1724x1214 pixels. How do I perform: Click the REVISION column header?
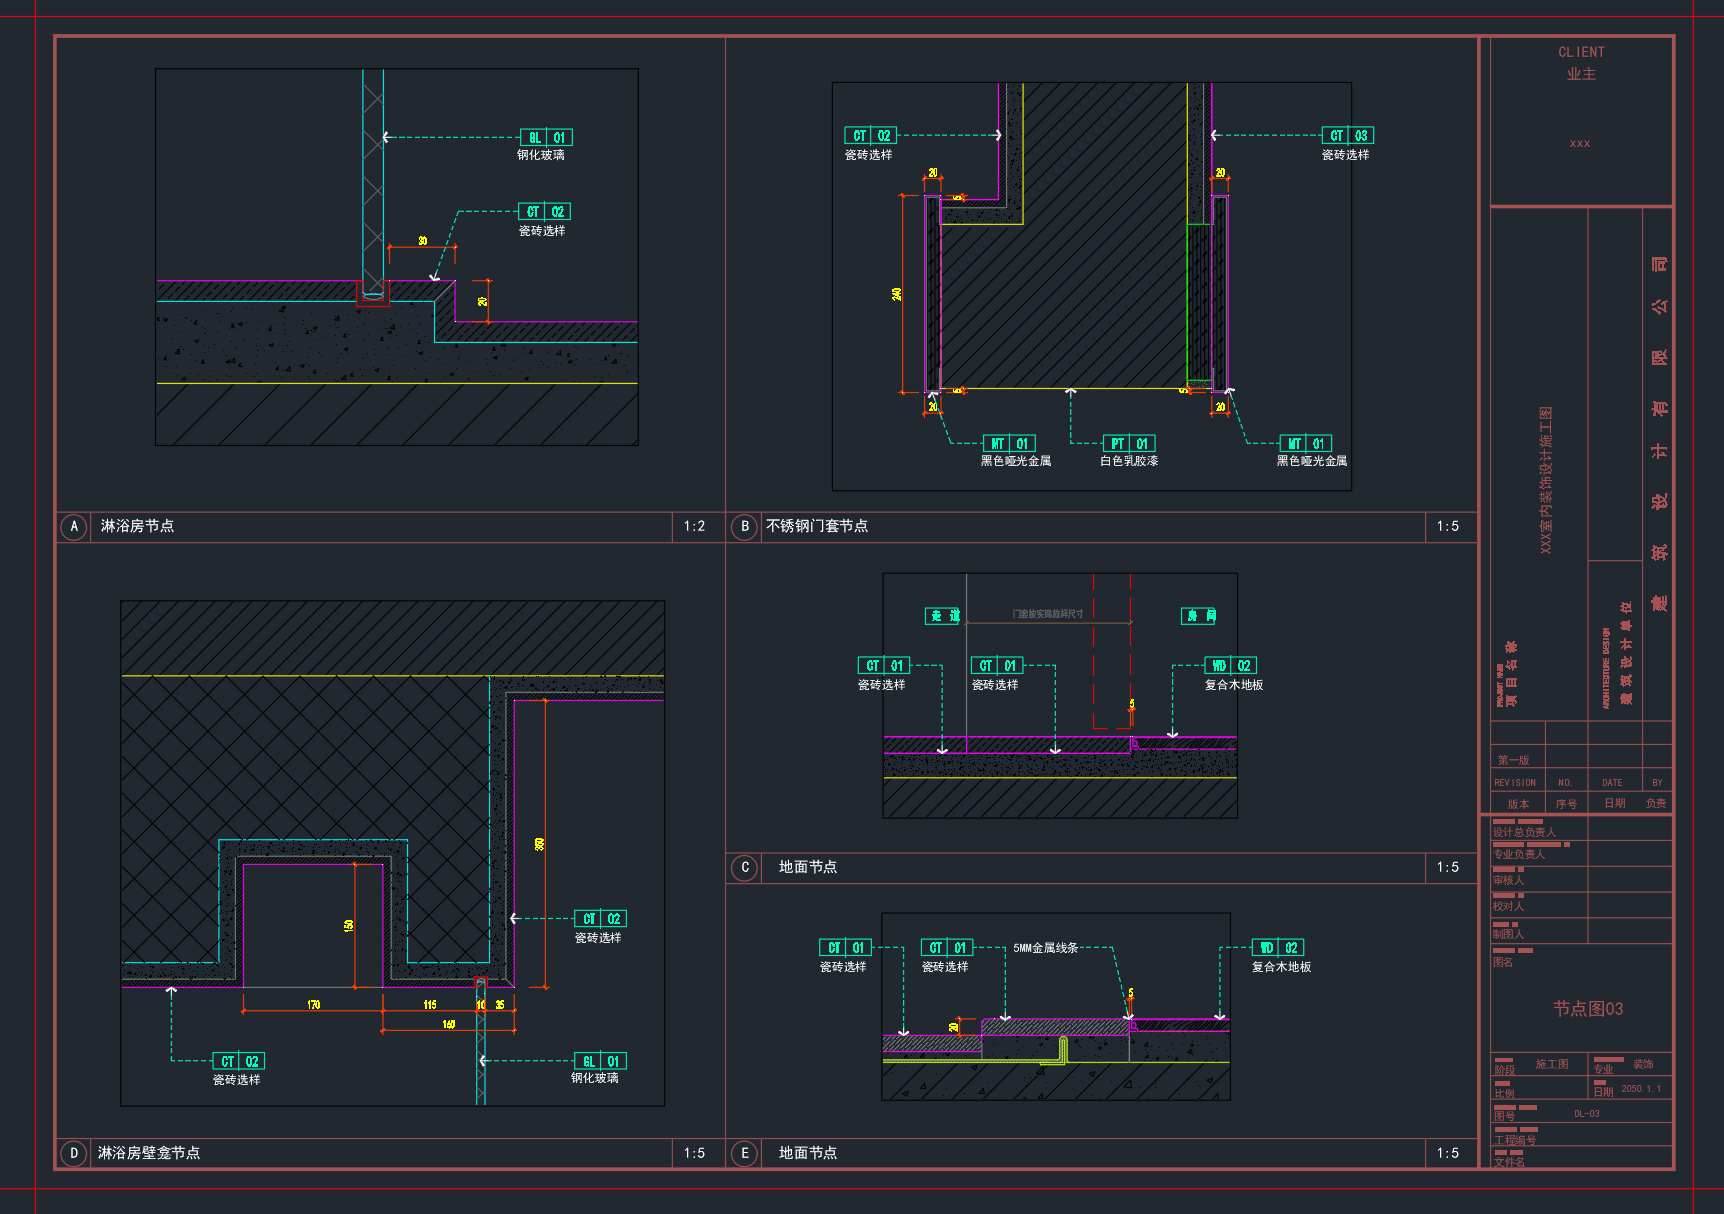click(x=1515, y=783)
